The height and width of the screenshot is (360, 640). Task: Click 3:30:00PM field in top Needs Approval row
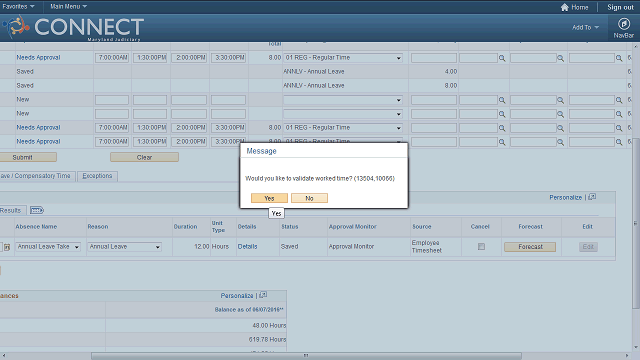tap(228, 58)
